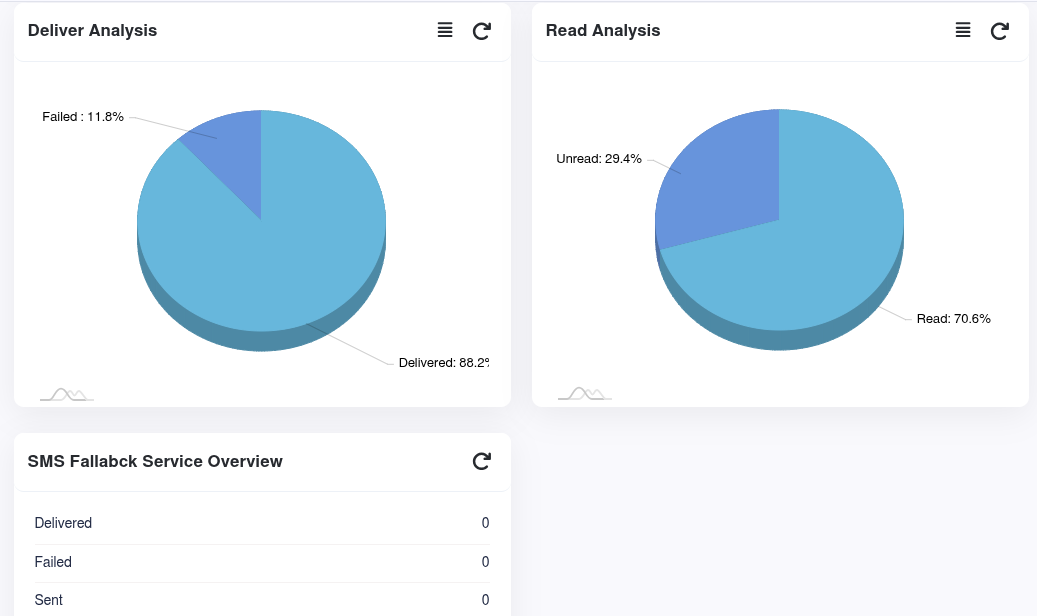Click the Failed row in SMS overview
The image size is (1037, 616).
pos(262,562)
